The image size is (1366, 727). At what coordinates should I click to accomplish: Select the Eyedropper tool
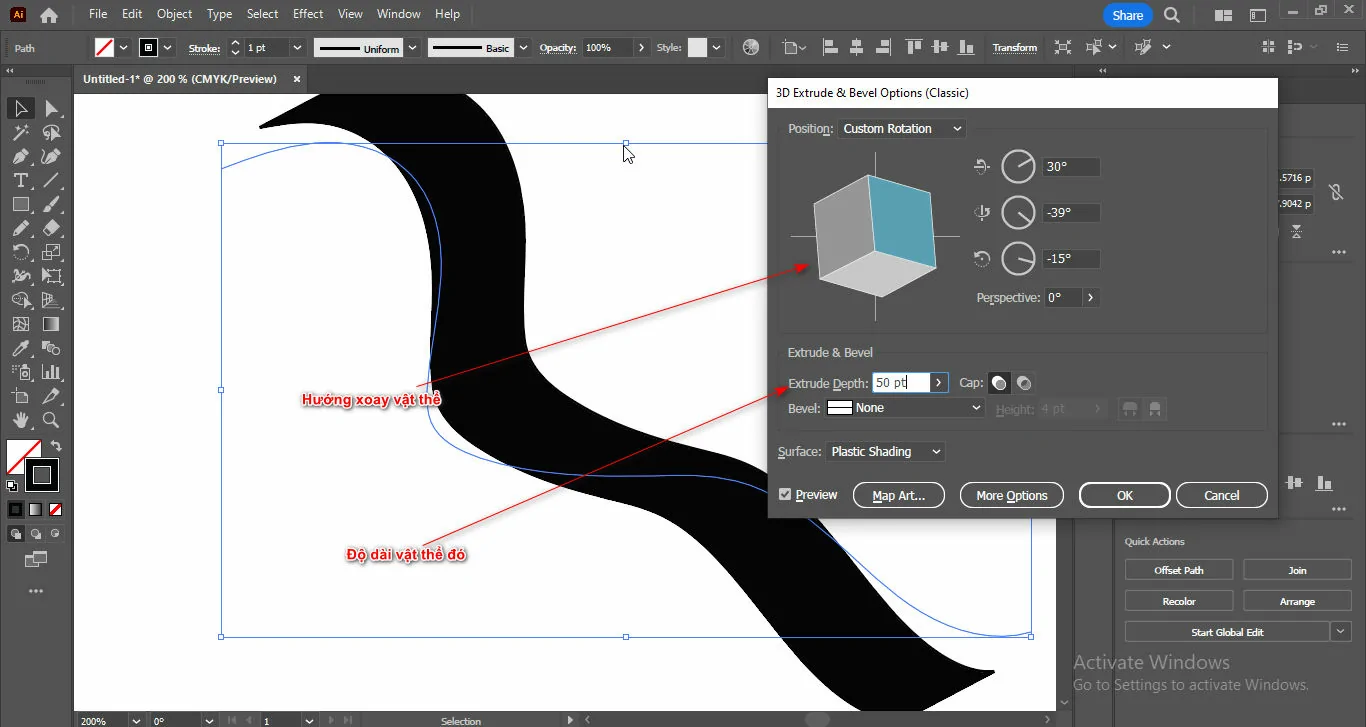[x=20, y=349]
